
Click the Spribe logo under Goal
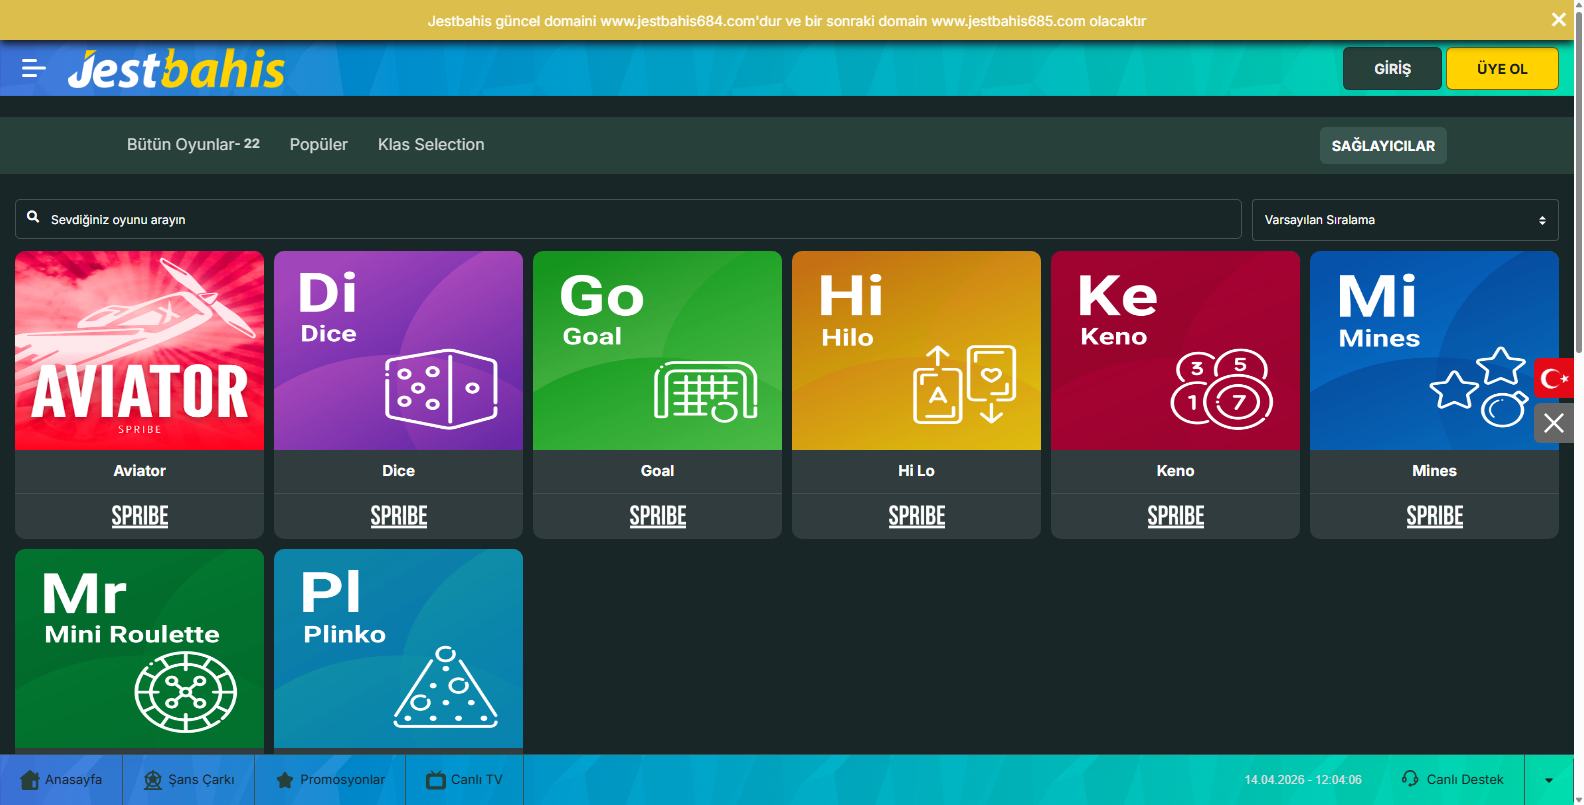point(658,516)
